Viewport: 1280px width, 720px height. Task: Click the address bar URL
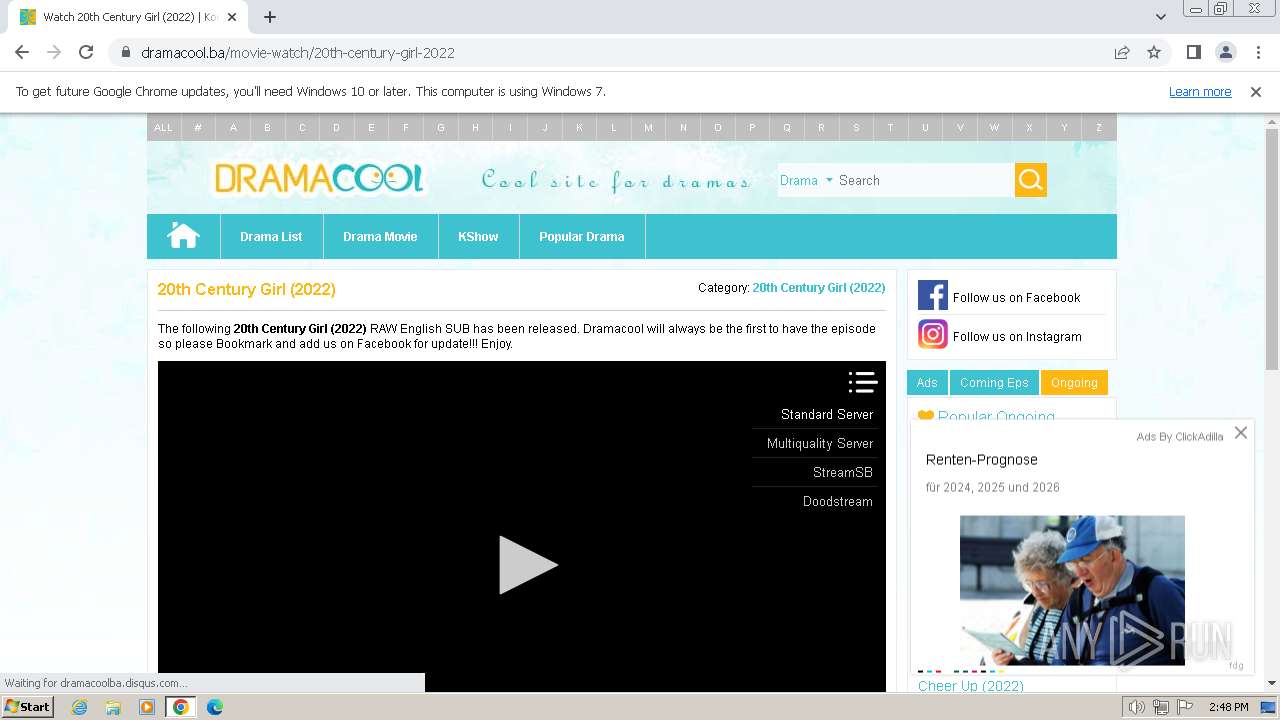(x=298, y=53)
